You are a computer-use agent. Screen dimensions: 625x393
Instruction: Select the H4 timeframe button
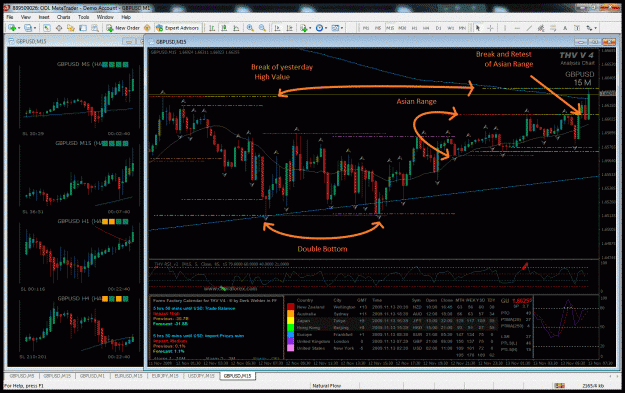click(426, 28)
